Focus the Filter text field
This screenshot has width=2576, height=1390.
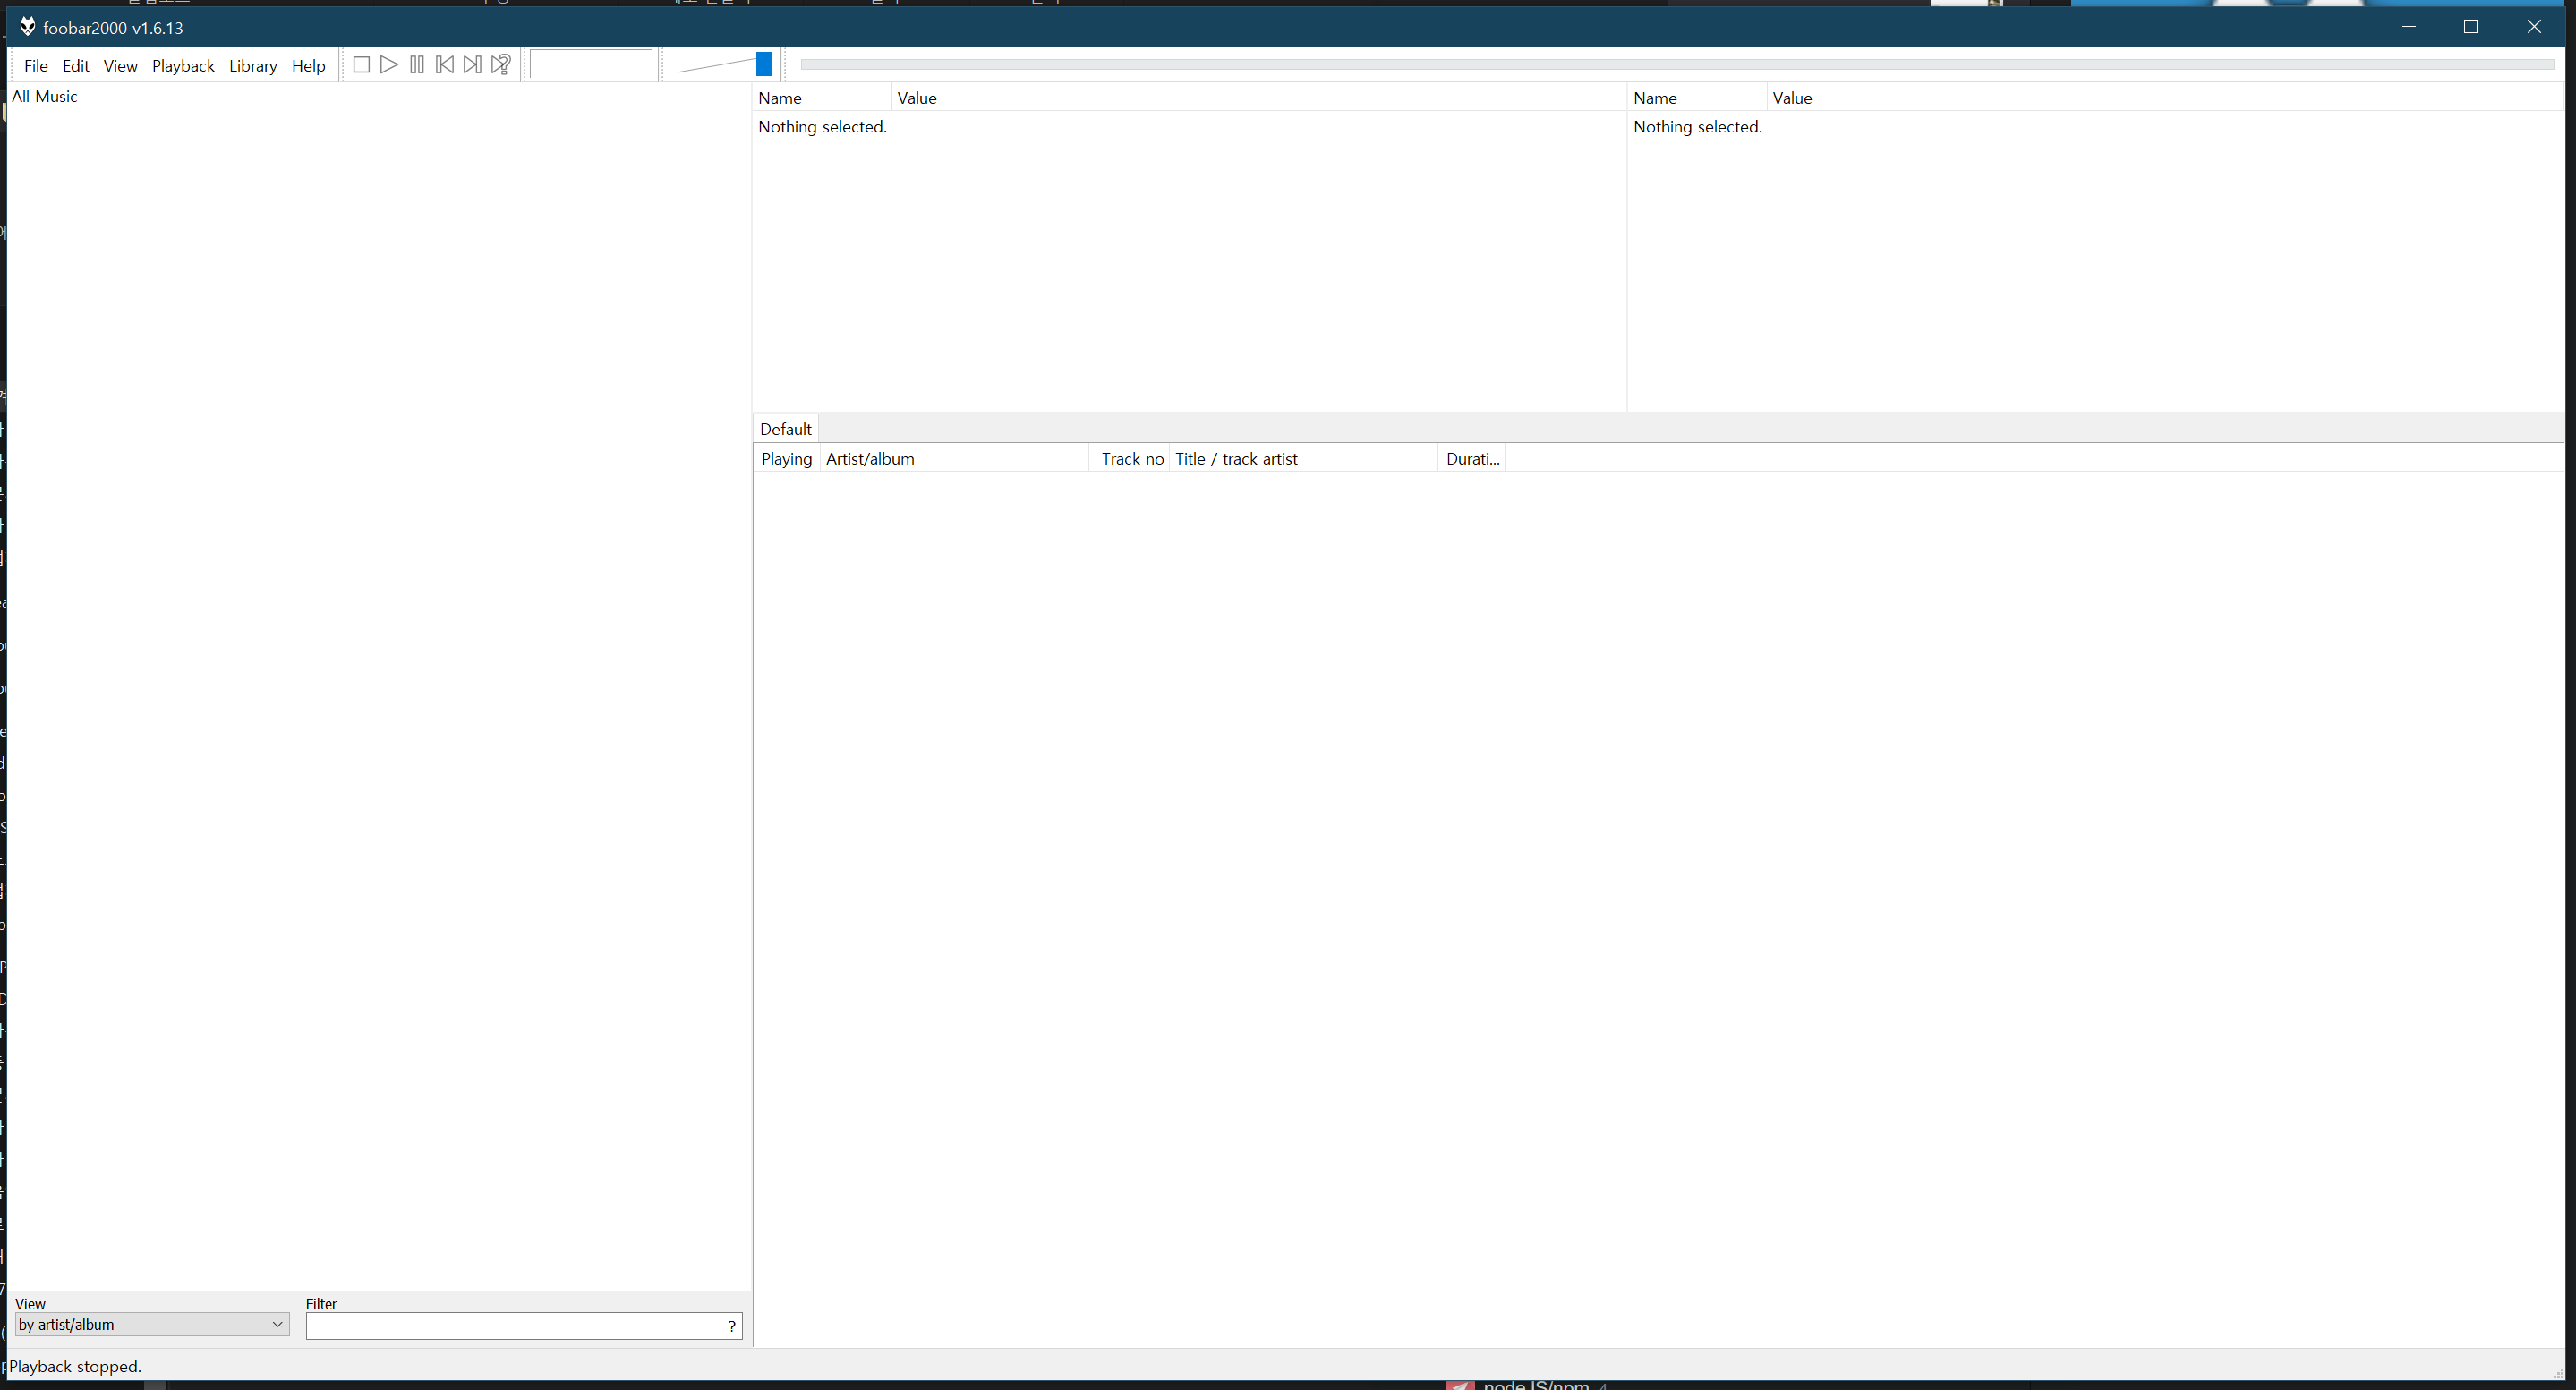coord(514,1326)
